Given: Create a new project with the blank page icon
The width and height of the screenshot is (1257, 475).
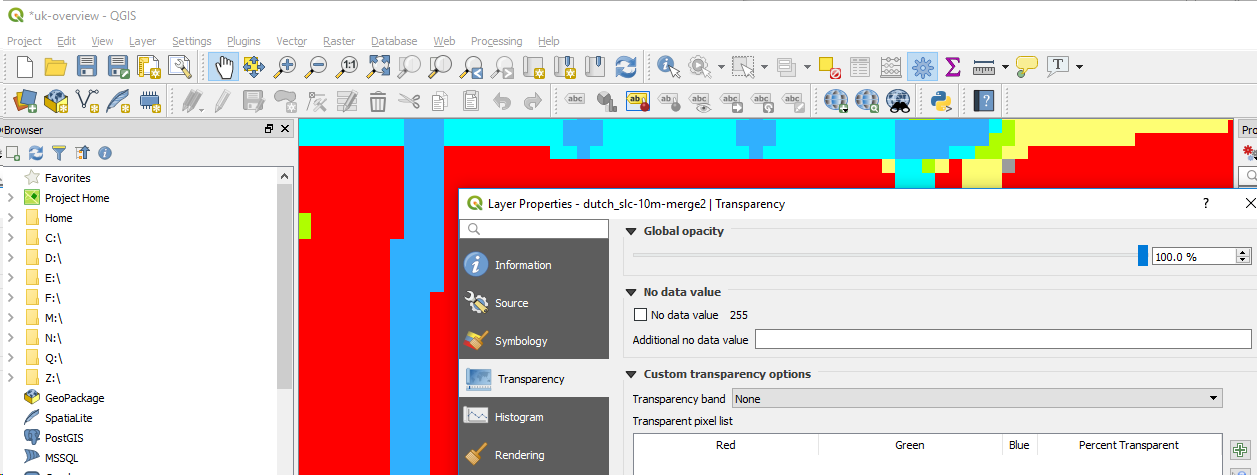Looking at the screenshot, I should pos(25,67).
